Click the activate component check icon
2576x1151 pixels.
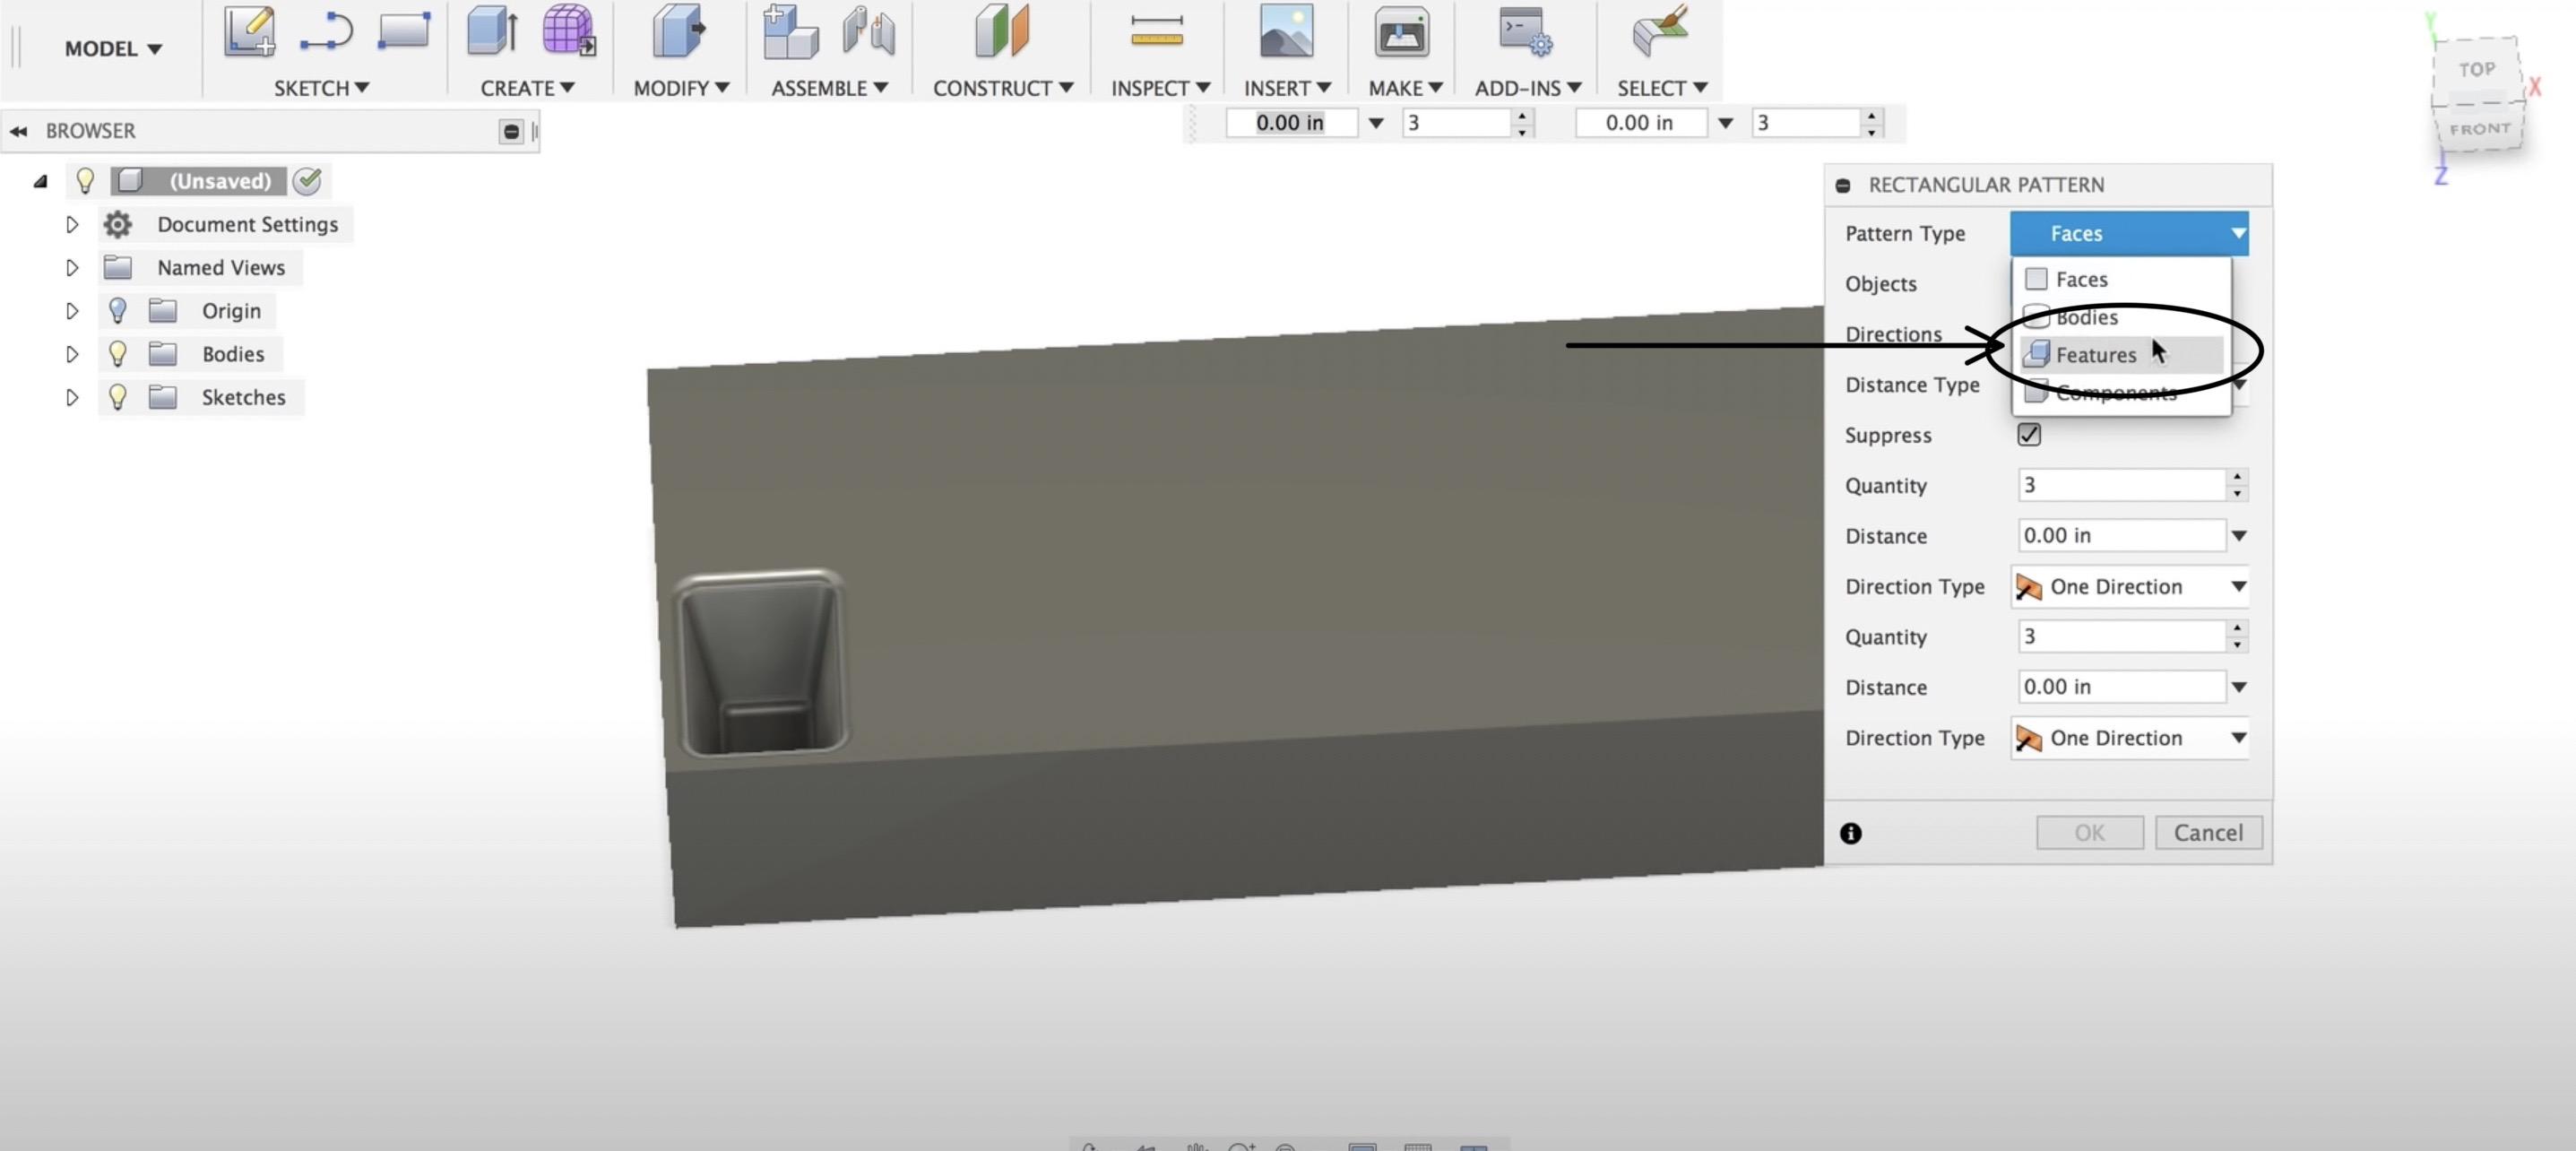tap(308, 181)
